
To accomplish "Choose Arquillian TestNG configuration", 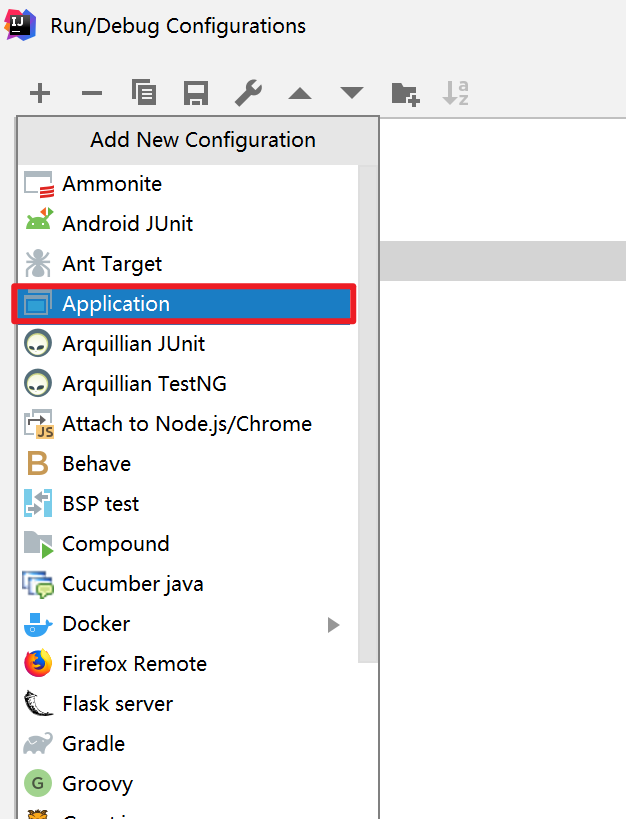I will click(144, 384).
